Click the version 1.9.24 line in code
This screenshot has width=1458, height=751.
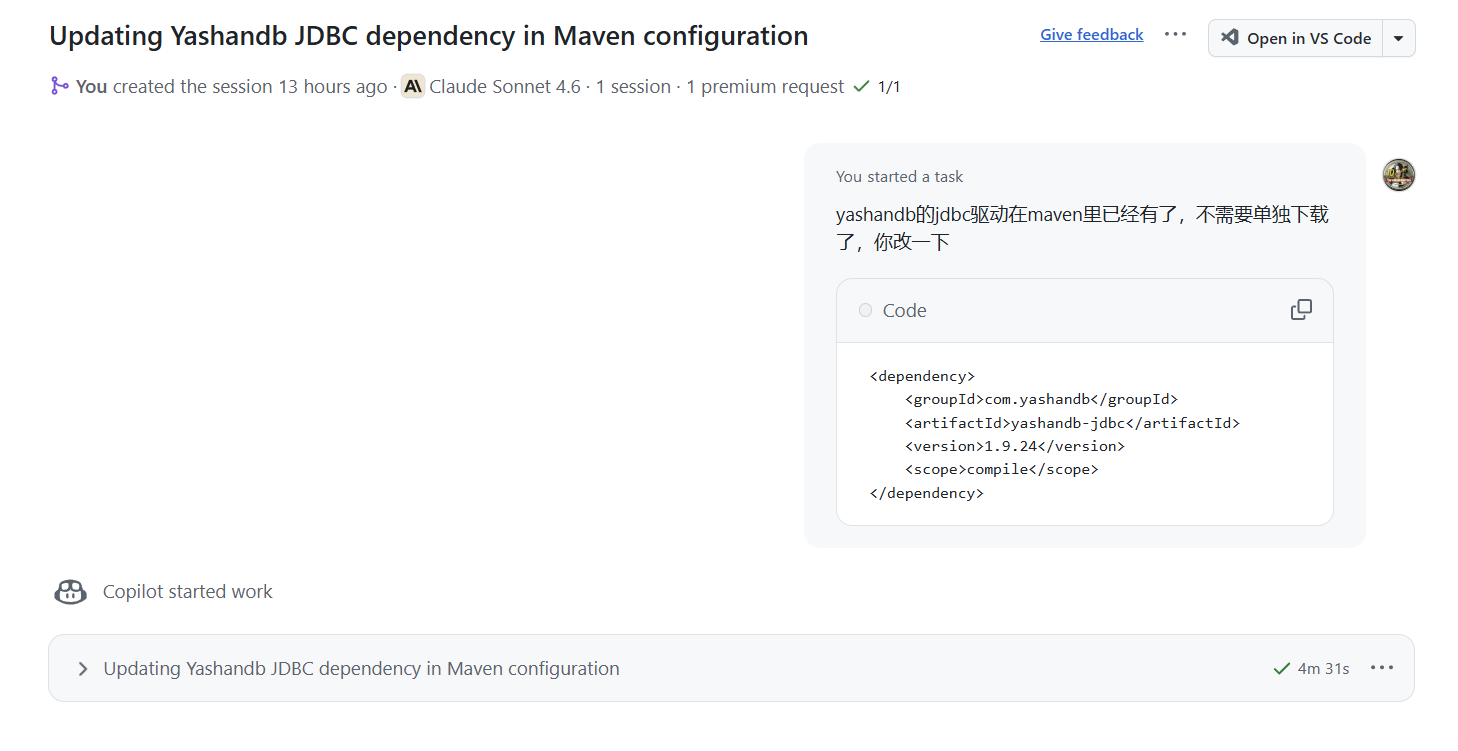[1014, 446]
